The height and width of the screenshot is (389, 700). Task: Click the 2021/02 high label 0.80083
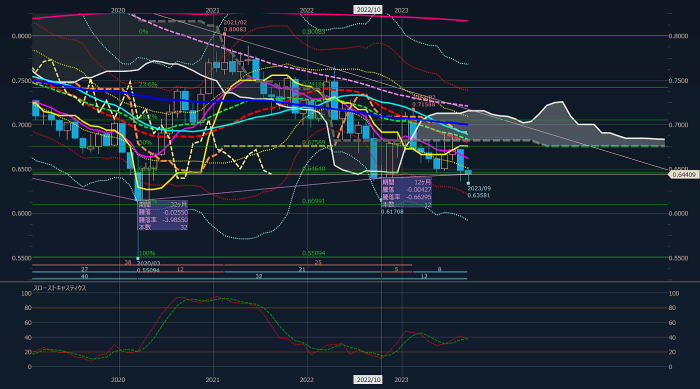point(235,29)
